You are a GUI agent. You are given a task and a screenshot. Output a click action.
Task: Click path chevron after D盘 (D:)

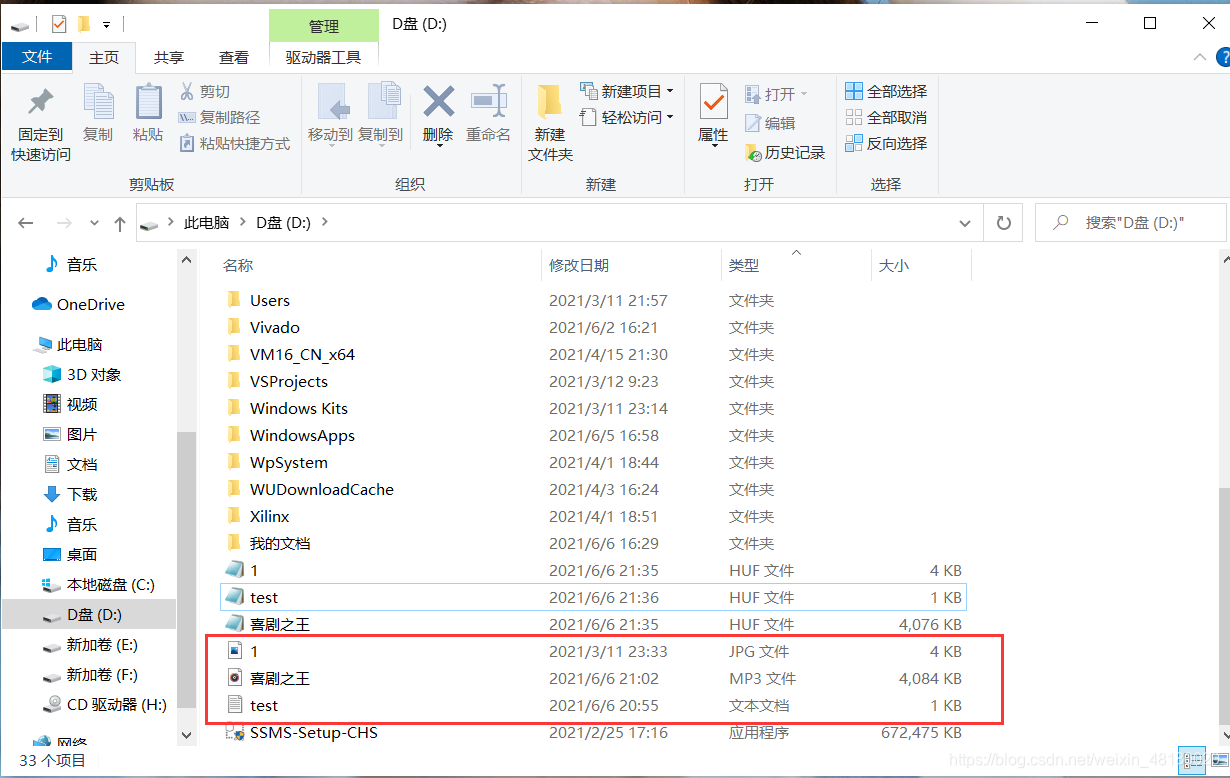(x=324, y=223)
